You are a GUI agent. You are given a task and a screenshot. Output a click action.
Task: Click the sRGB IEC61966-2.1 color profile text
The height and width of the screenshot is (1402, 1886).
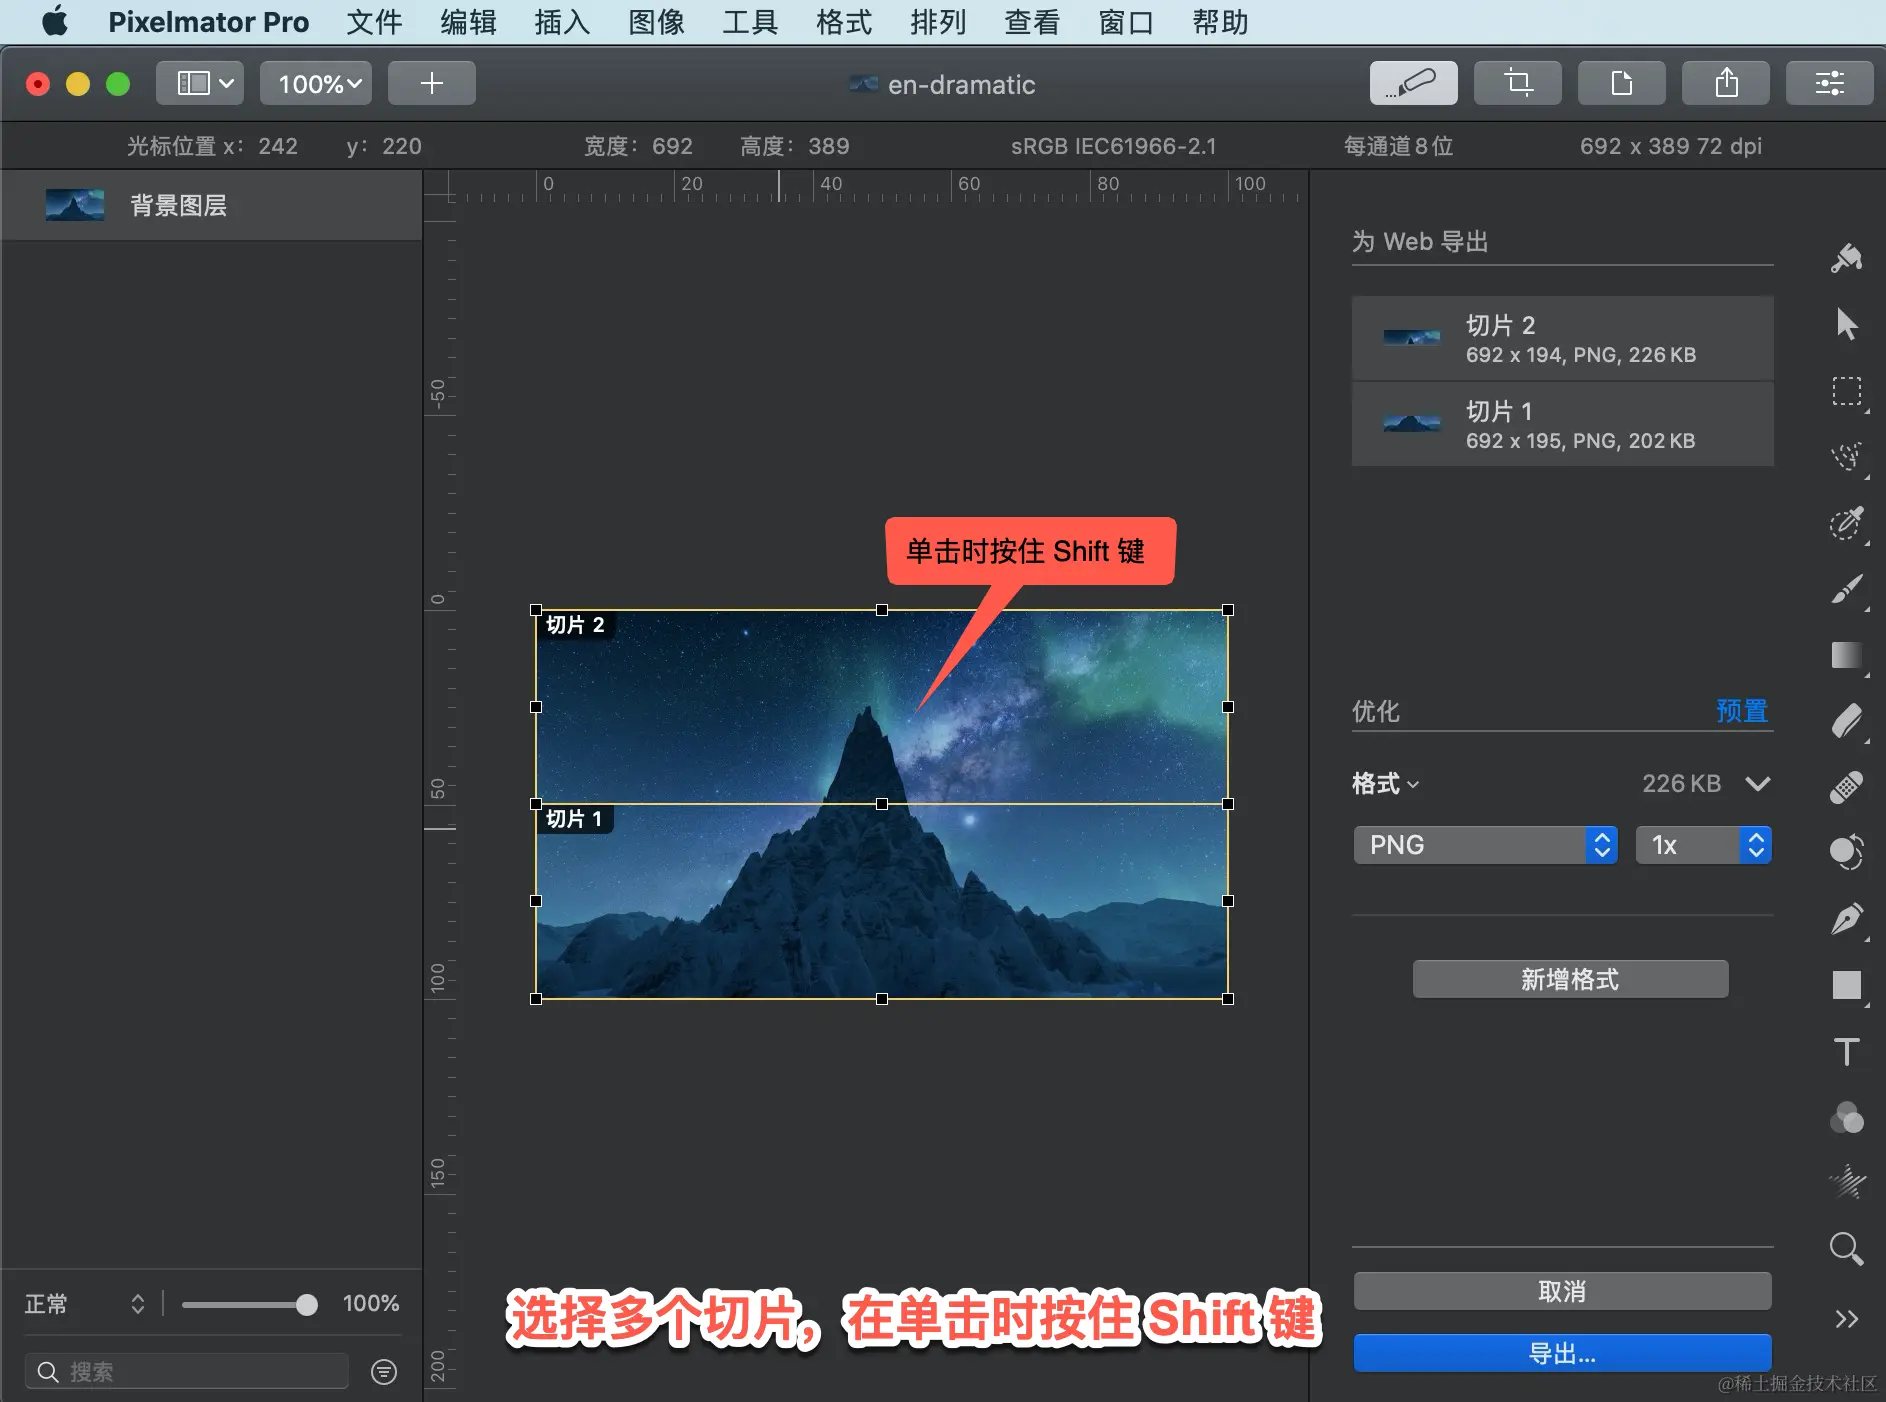click(1113, 146)
